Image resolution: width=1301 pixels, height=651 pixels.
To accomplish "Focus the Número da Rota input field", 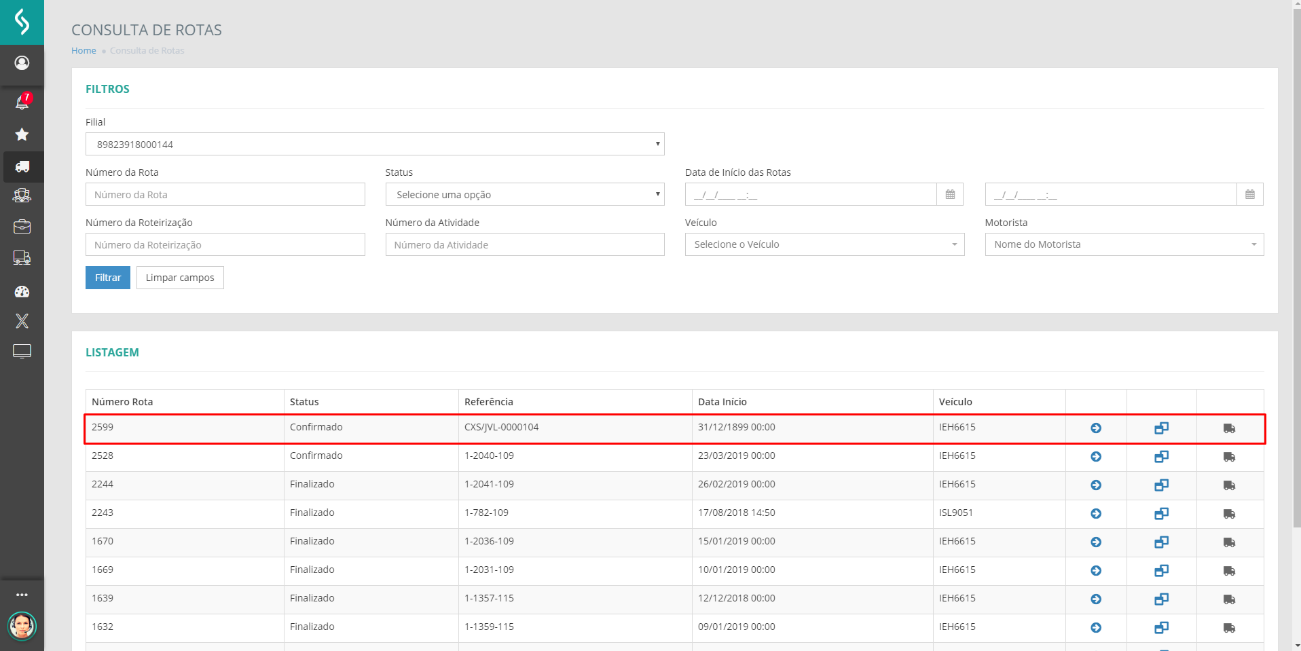I will [225, 194].
